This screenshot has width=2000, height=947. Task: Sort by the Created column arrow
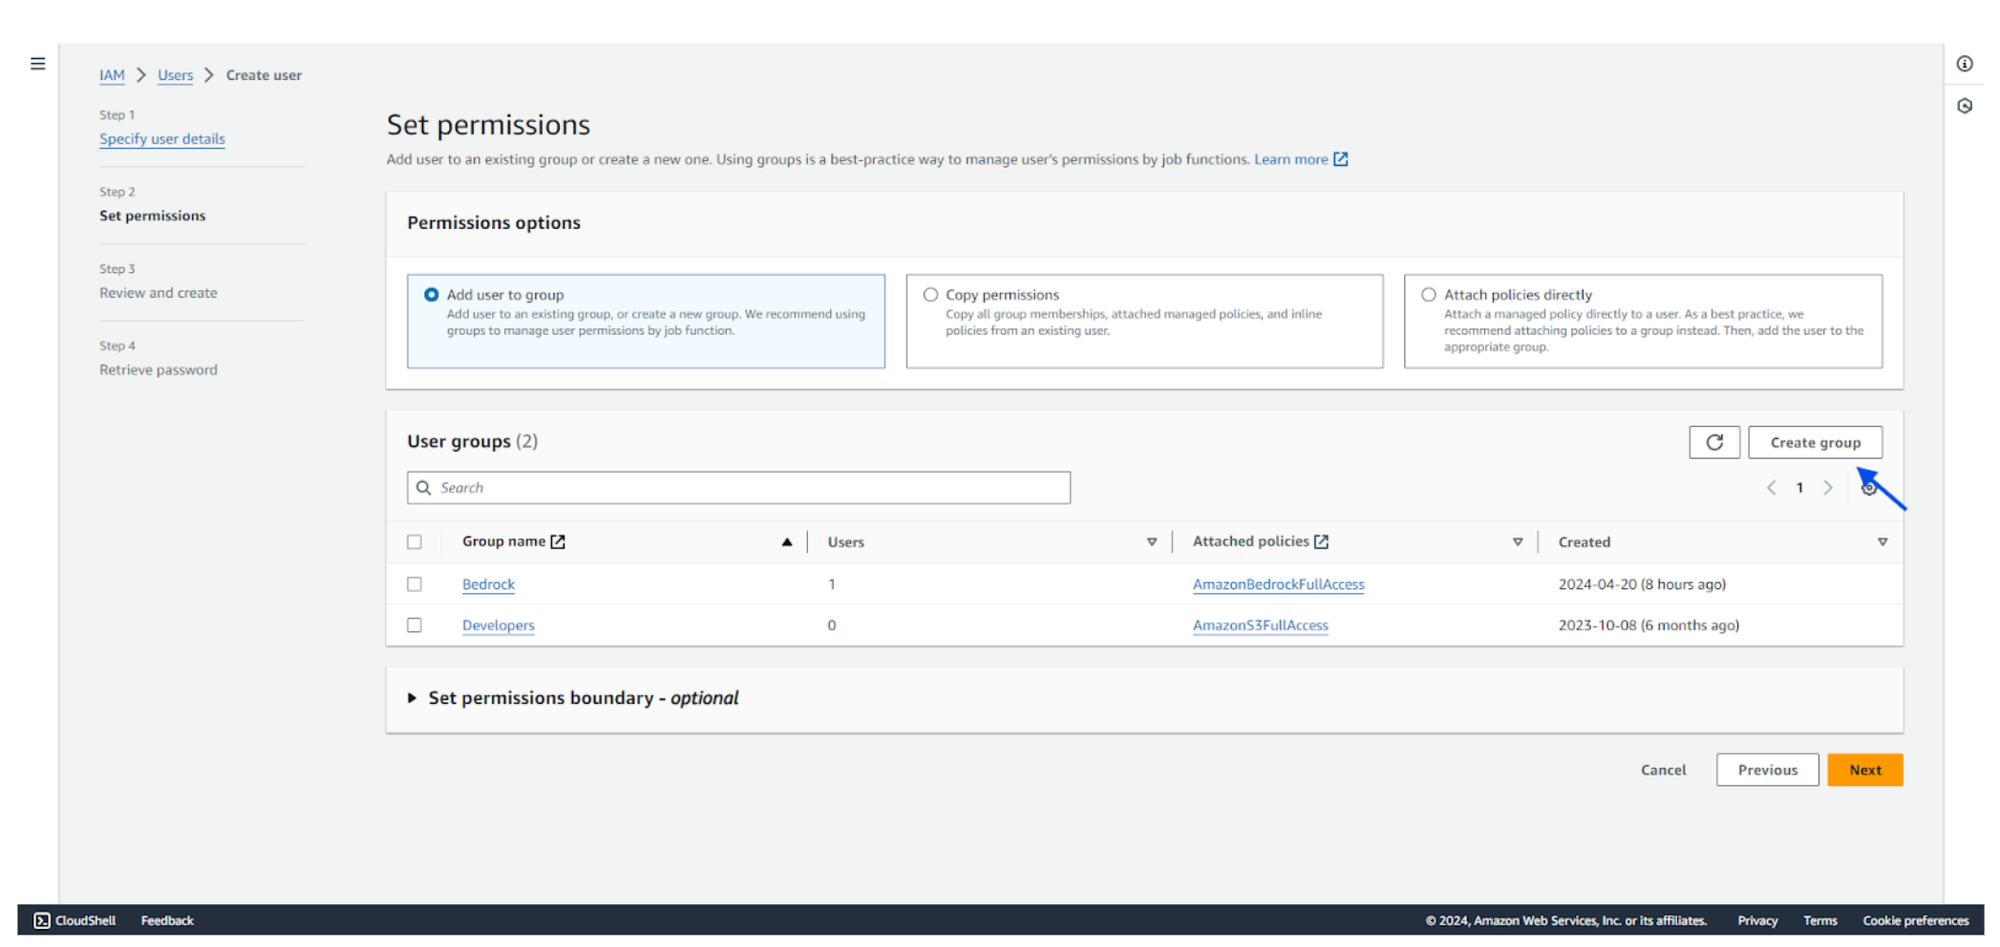[1882, 542]
